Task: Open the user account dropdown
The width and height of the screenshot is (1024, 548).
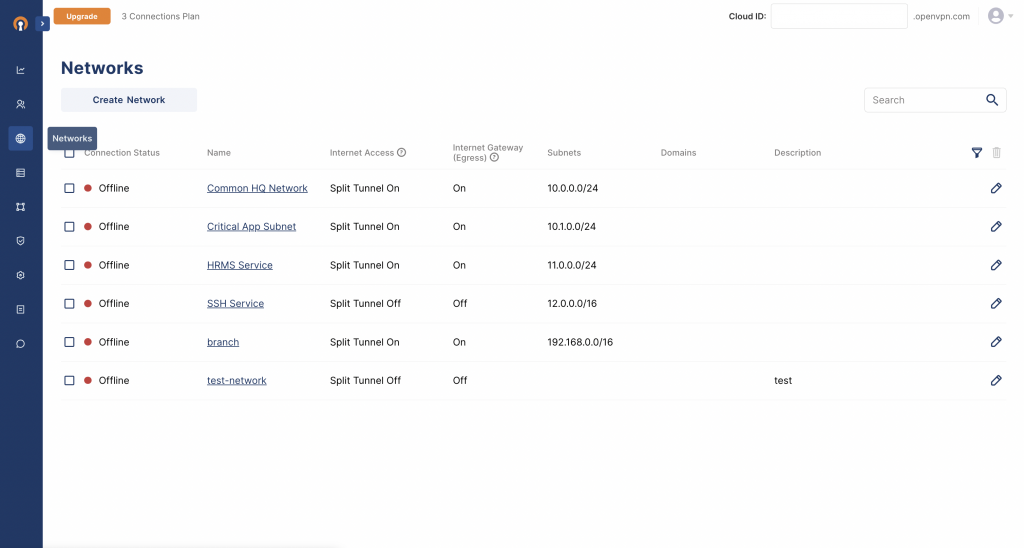Action: 1000,16
